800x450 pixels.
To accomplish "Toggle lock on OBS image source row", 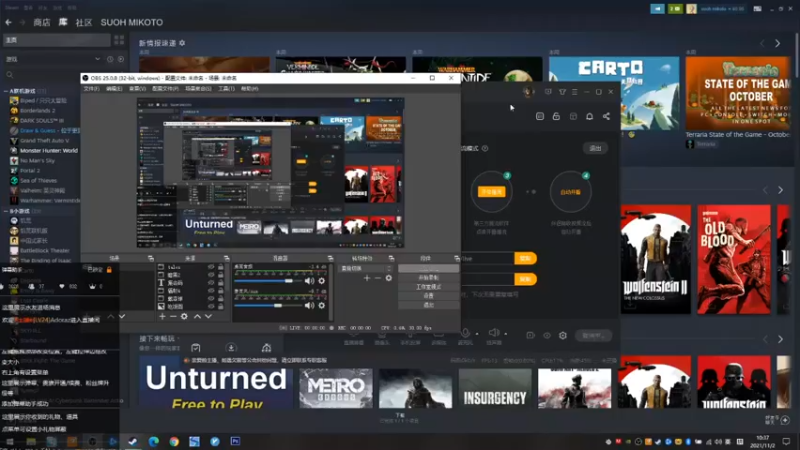I will pos(220,307).
